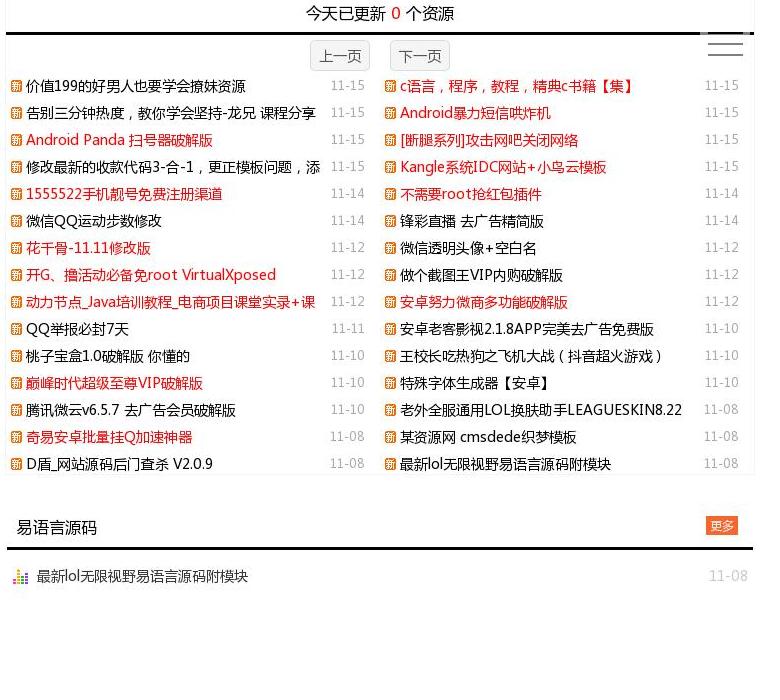Open 做个截图王VIP内购破解版 link
The height and width of the screenshot is (700, 780).
coord(481,275)
